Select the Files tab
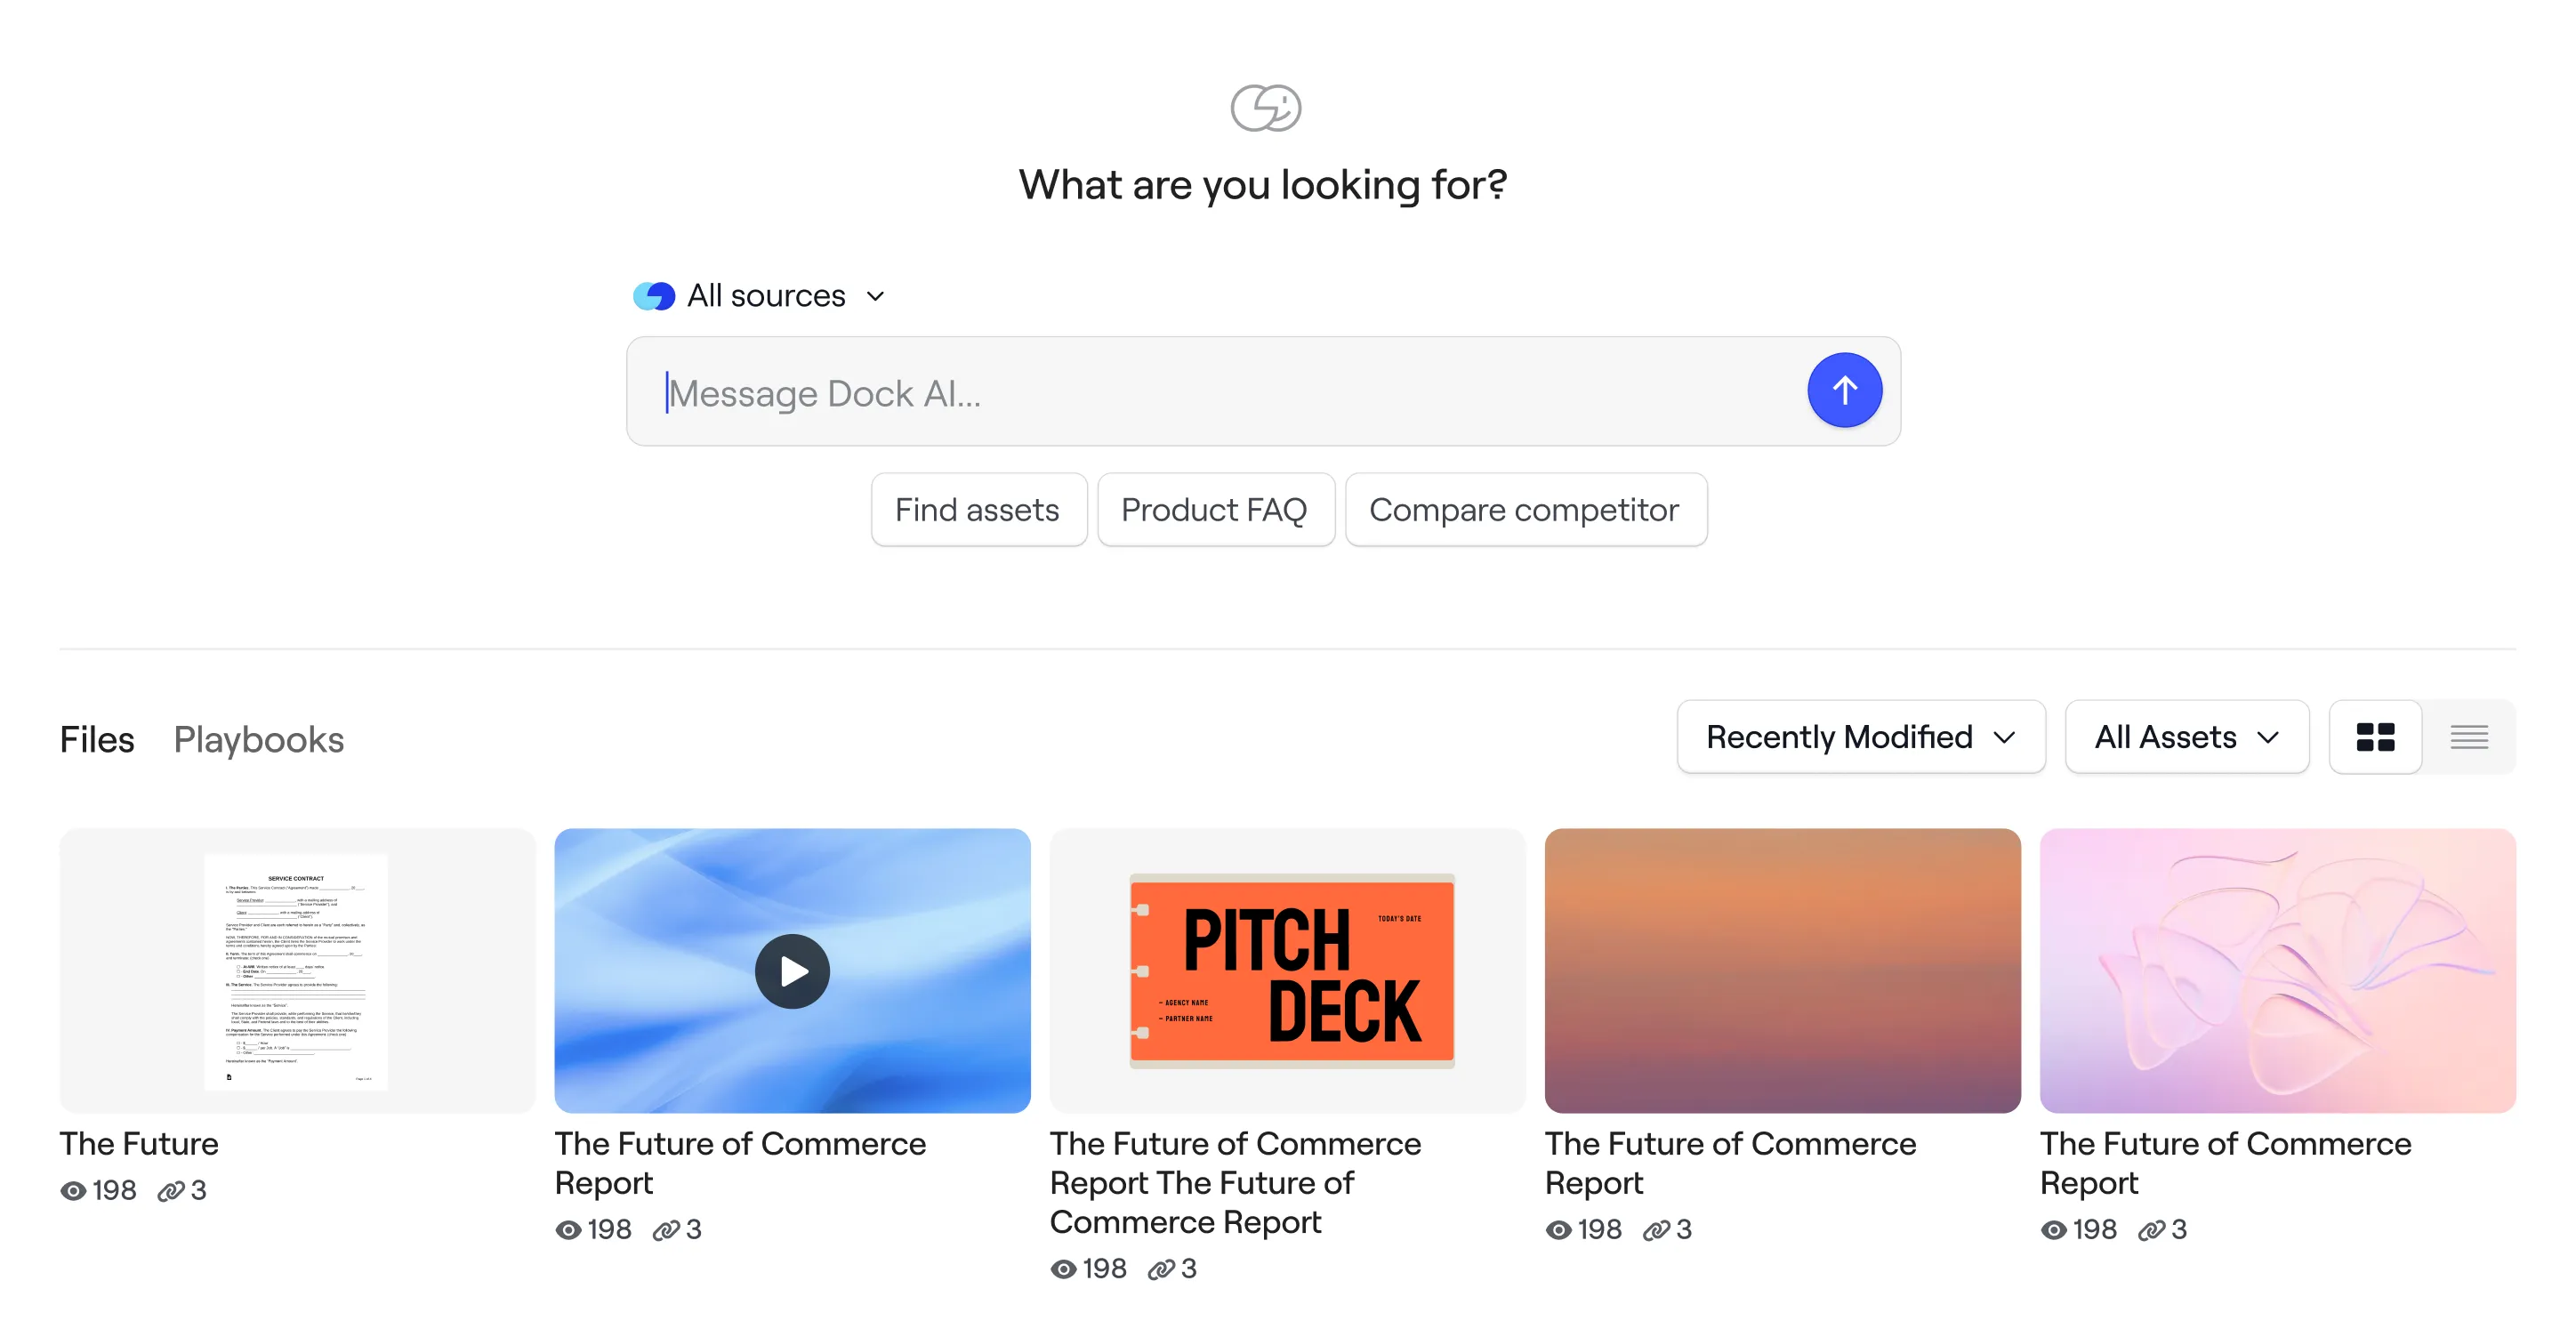Screen dimensions: 2576x1329 (x=97, y=740)
